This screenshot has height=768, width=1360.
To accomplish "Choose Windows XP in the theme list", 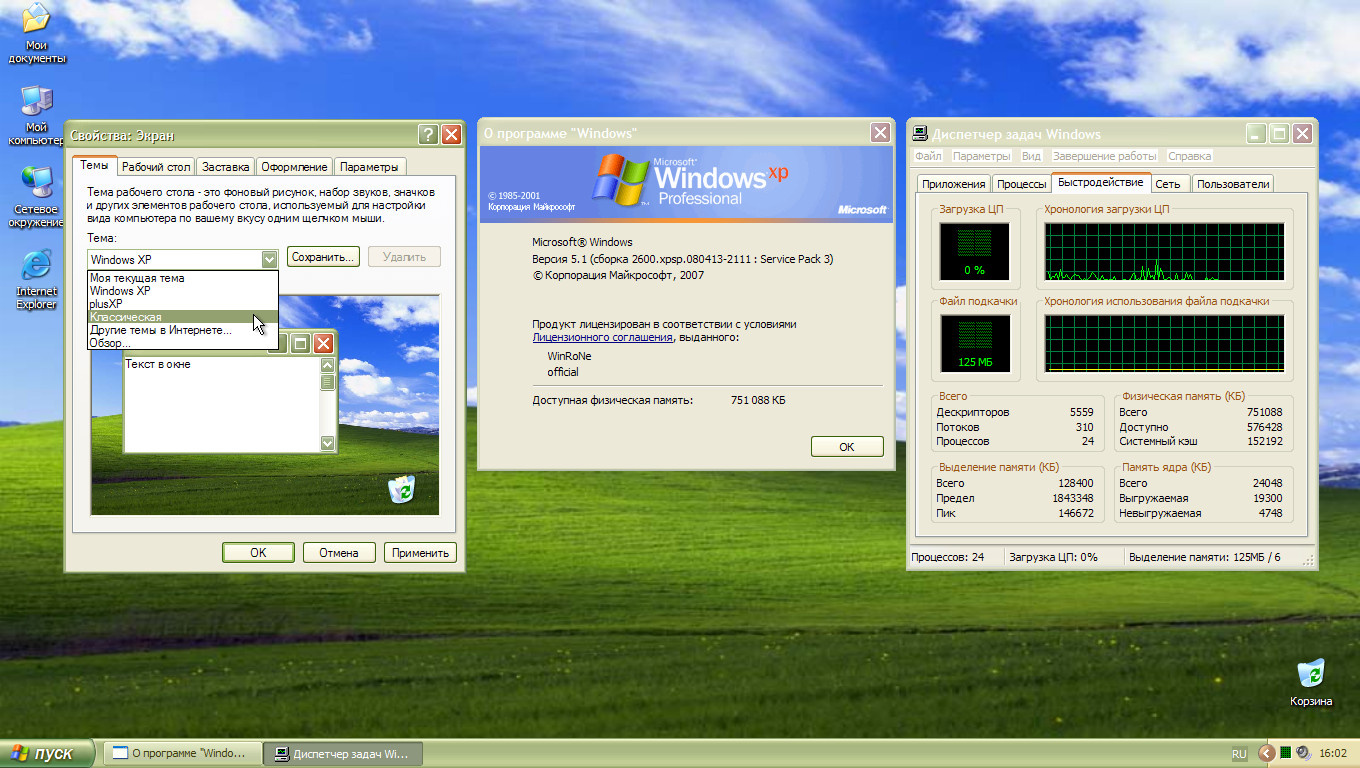I will click(182, 291).
